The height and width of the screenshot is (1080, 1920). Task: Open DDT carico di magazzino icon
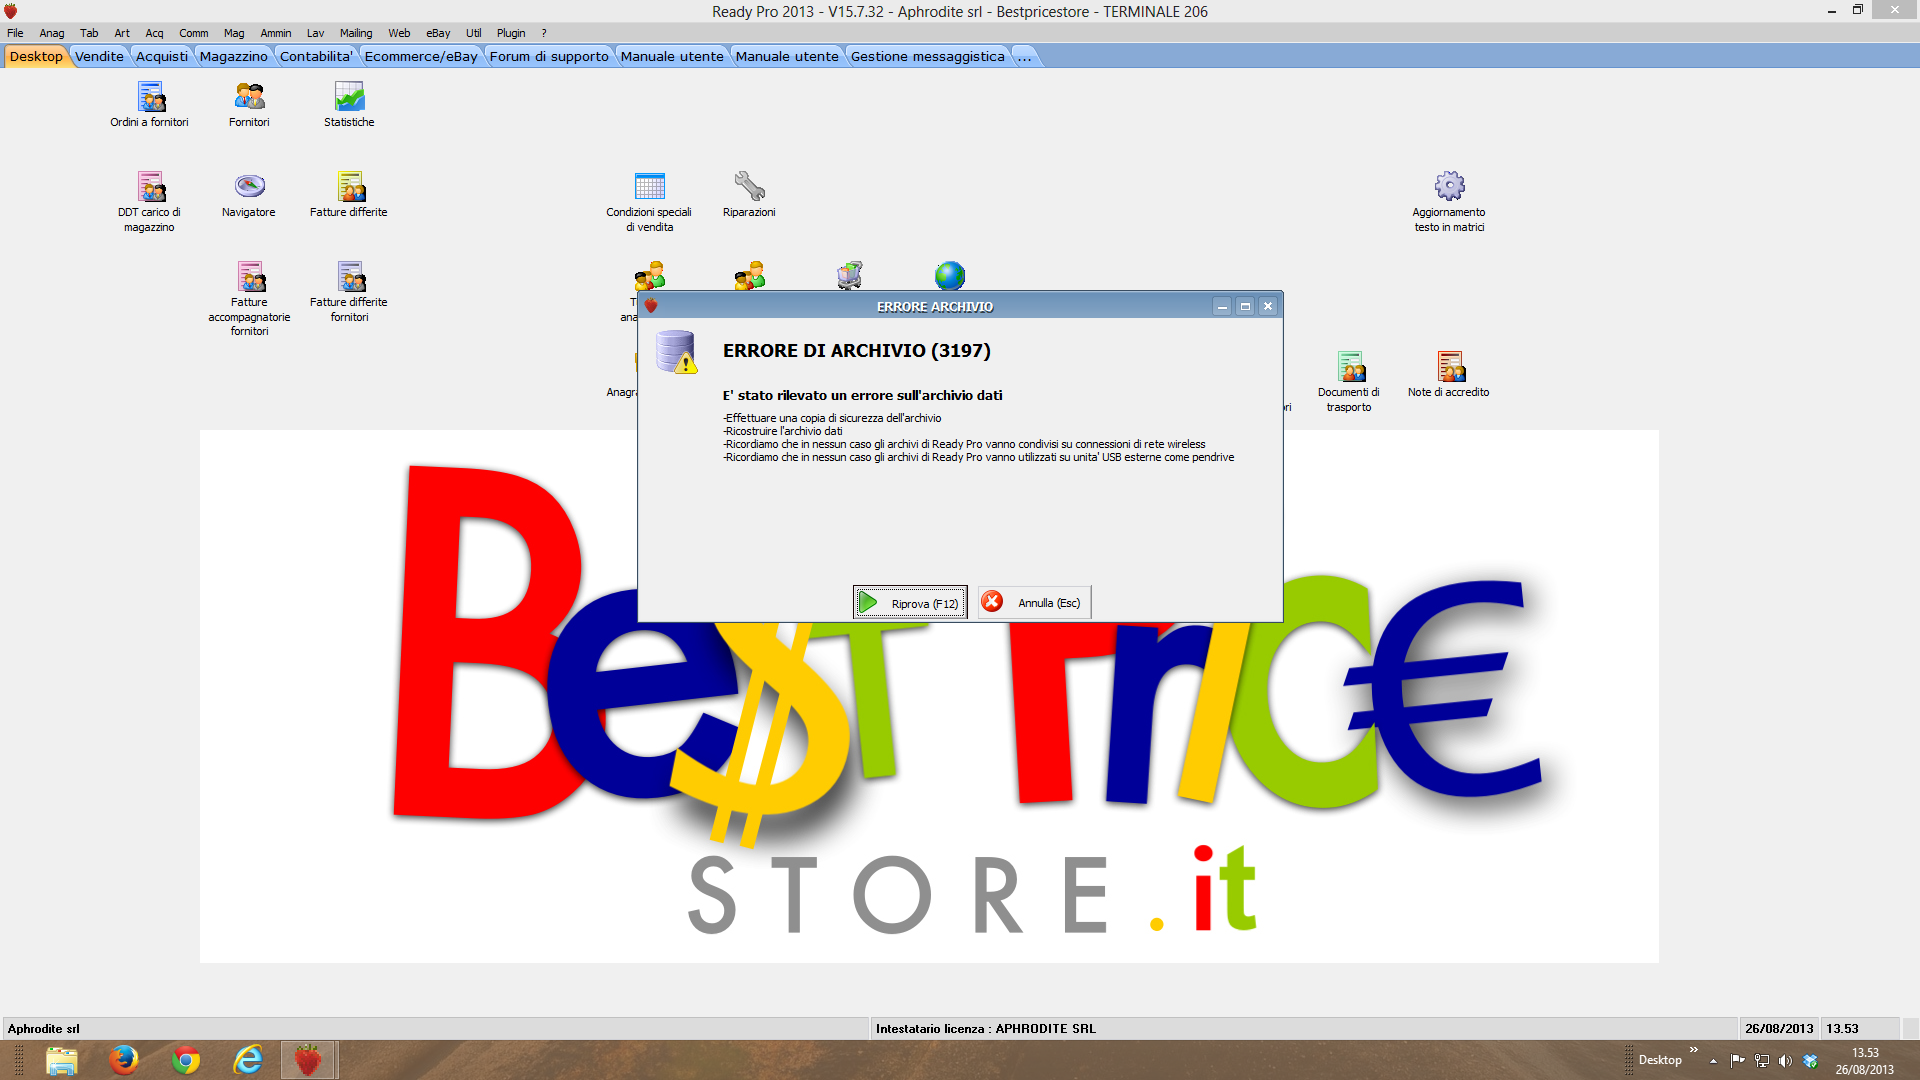(x=150, y=187)
